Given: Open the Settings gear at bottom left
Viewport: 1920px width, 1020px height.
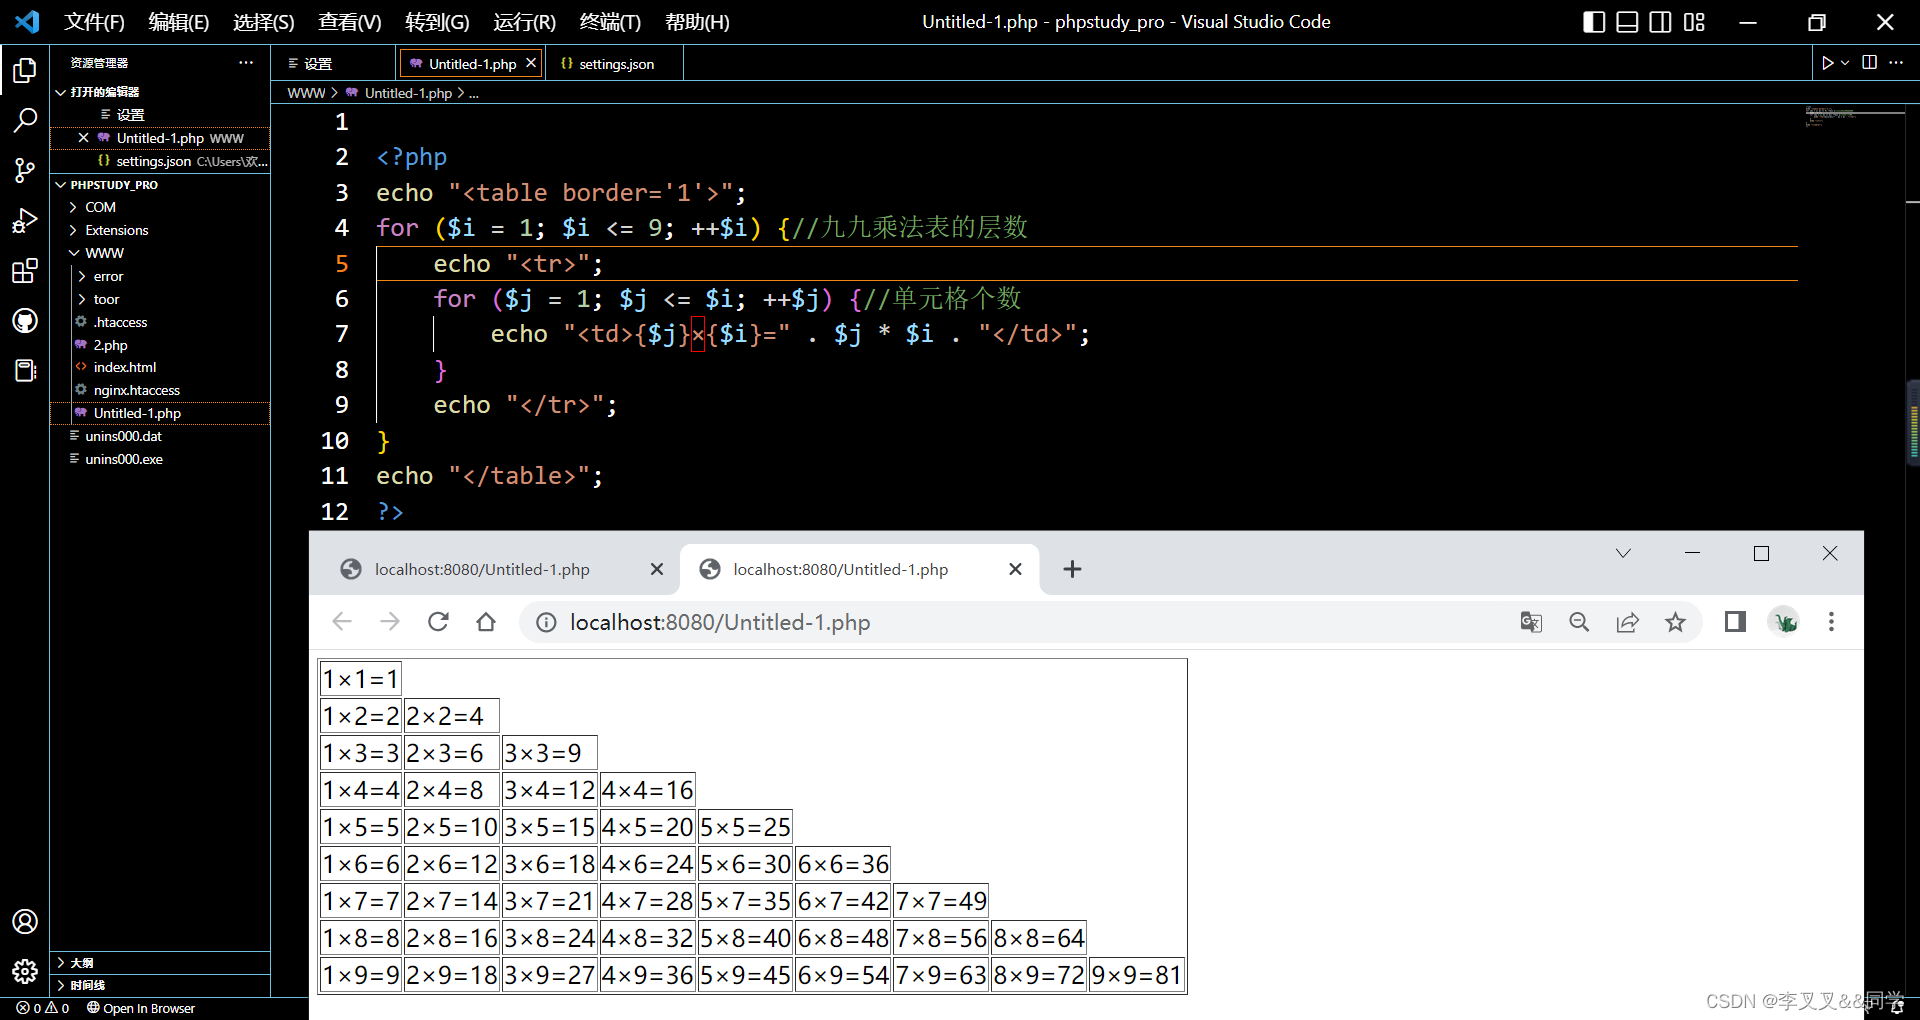Looking at the screenshot, I should [25, 971].
